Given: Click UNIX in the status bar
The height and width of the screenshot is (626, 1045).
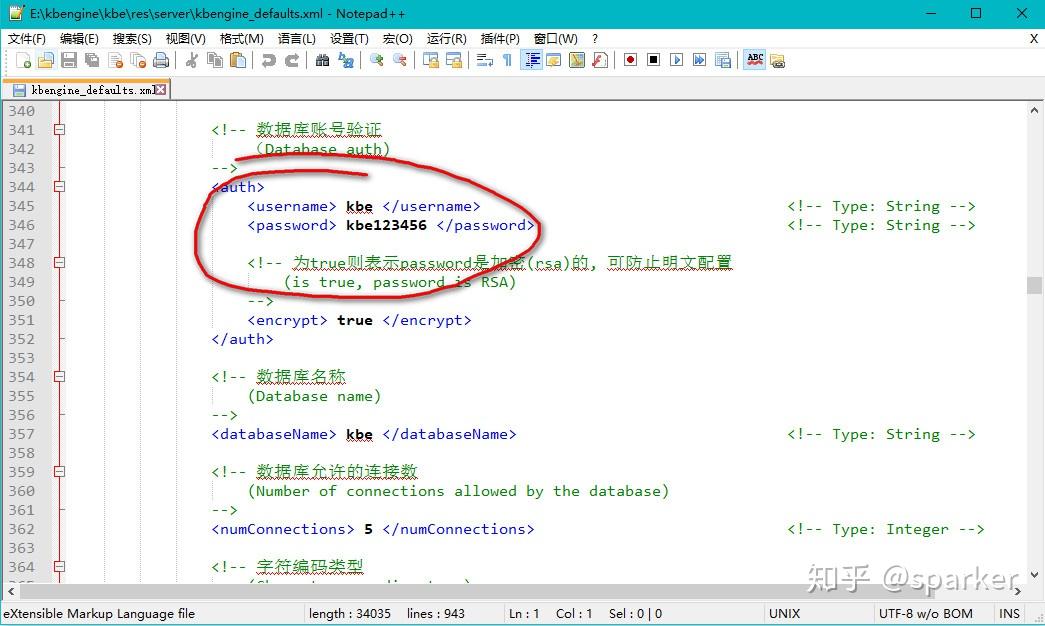Looking at the screenshot, I should point(785,613).
